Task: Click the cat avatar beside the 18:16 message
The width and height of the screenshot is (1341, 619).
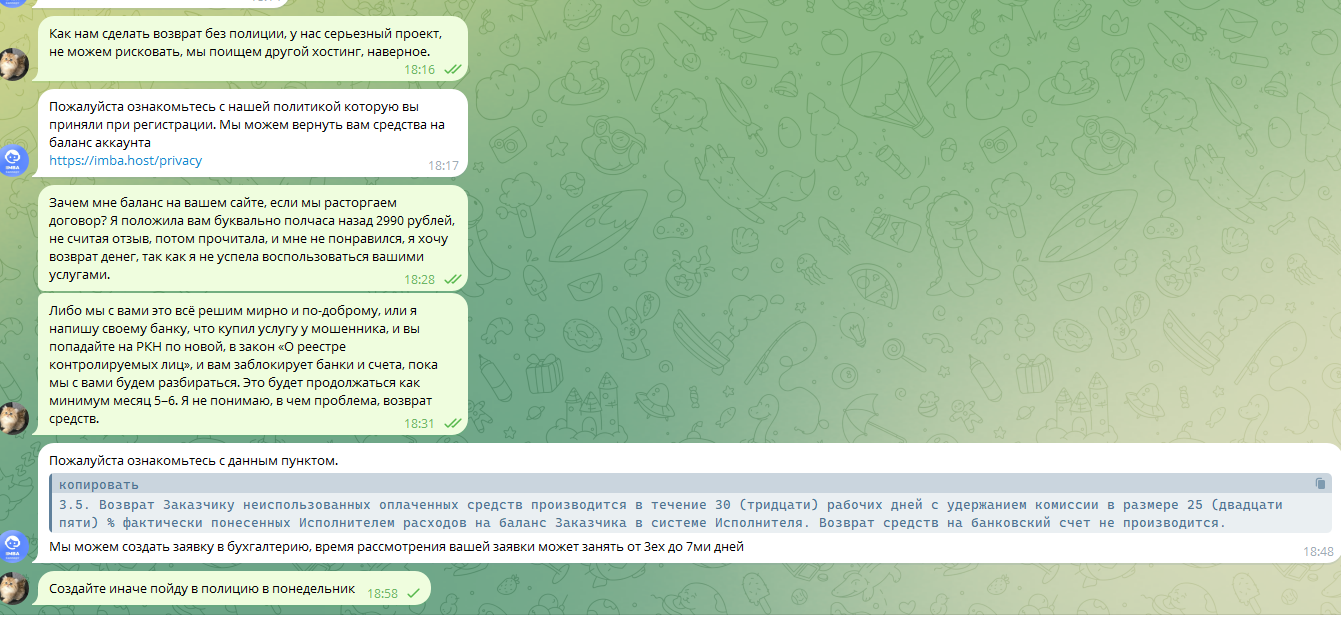Action: (14, 64)
